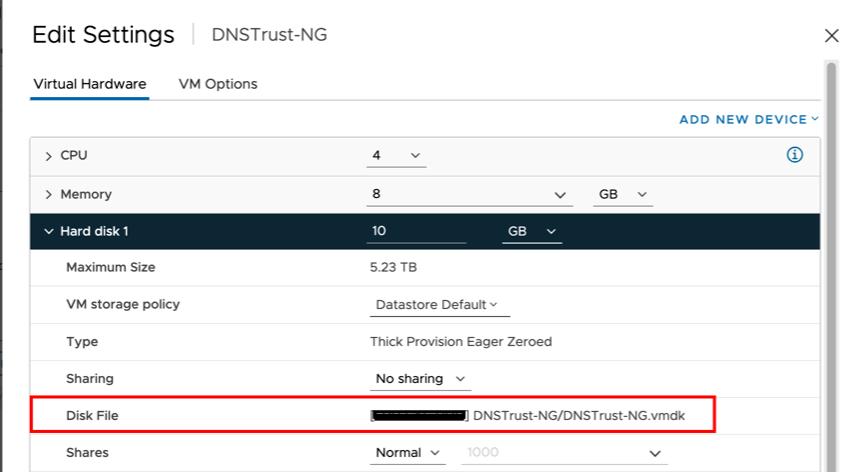
Task: Change the Memory unit GB dropdown
Action: pos(623,195)
